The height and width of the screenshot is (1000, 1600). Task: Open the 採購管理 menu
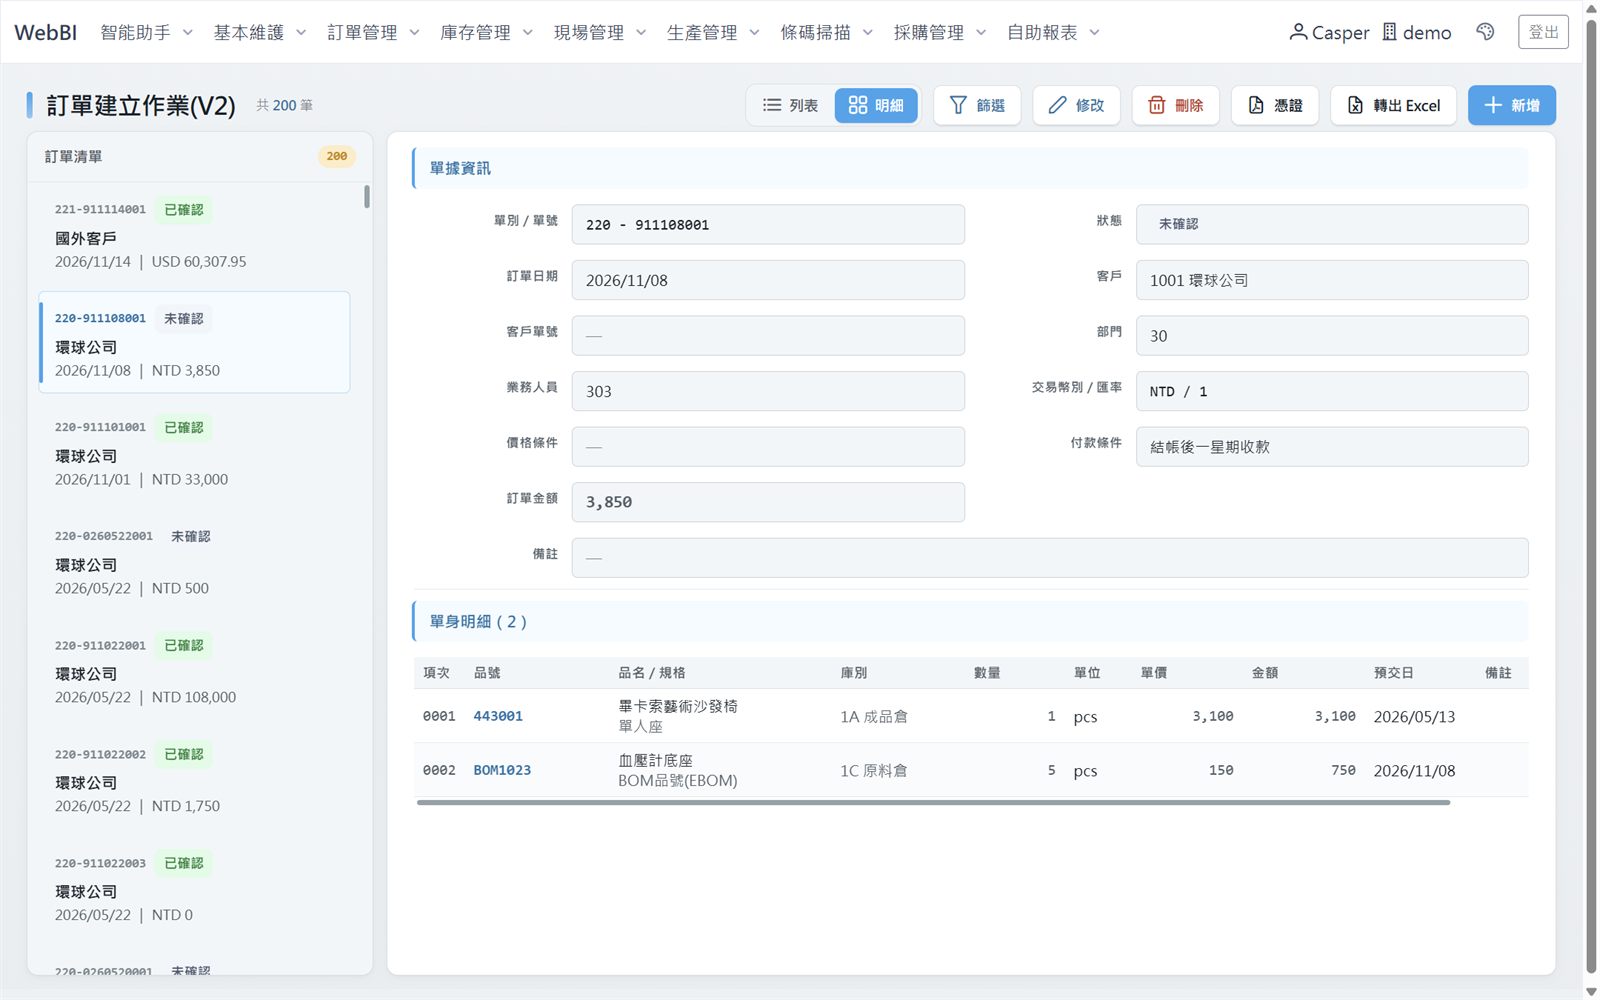[940, 32]
